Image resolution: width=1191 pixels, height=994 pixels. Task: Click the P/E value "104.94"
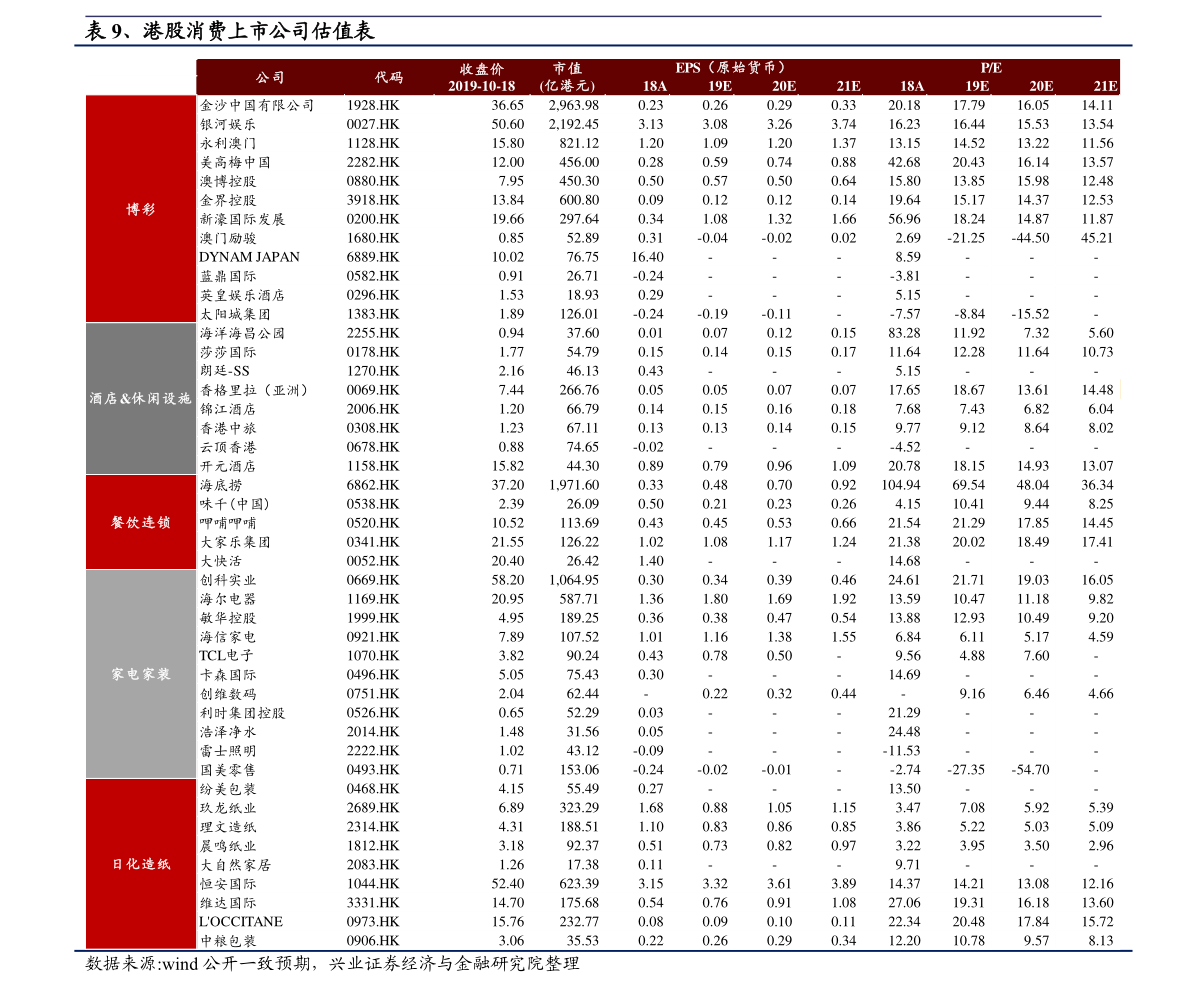coord(901,485)
